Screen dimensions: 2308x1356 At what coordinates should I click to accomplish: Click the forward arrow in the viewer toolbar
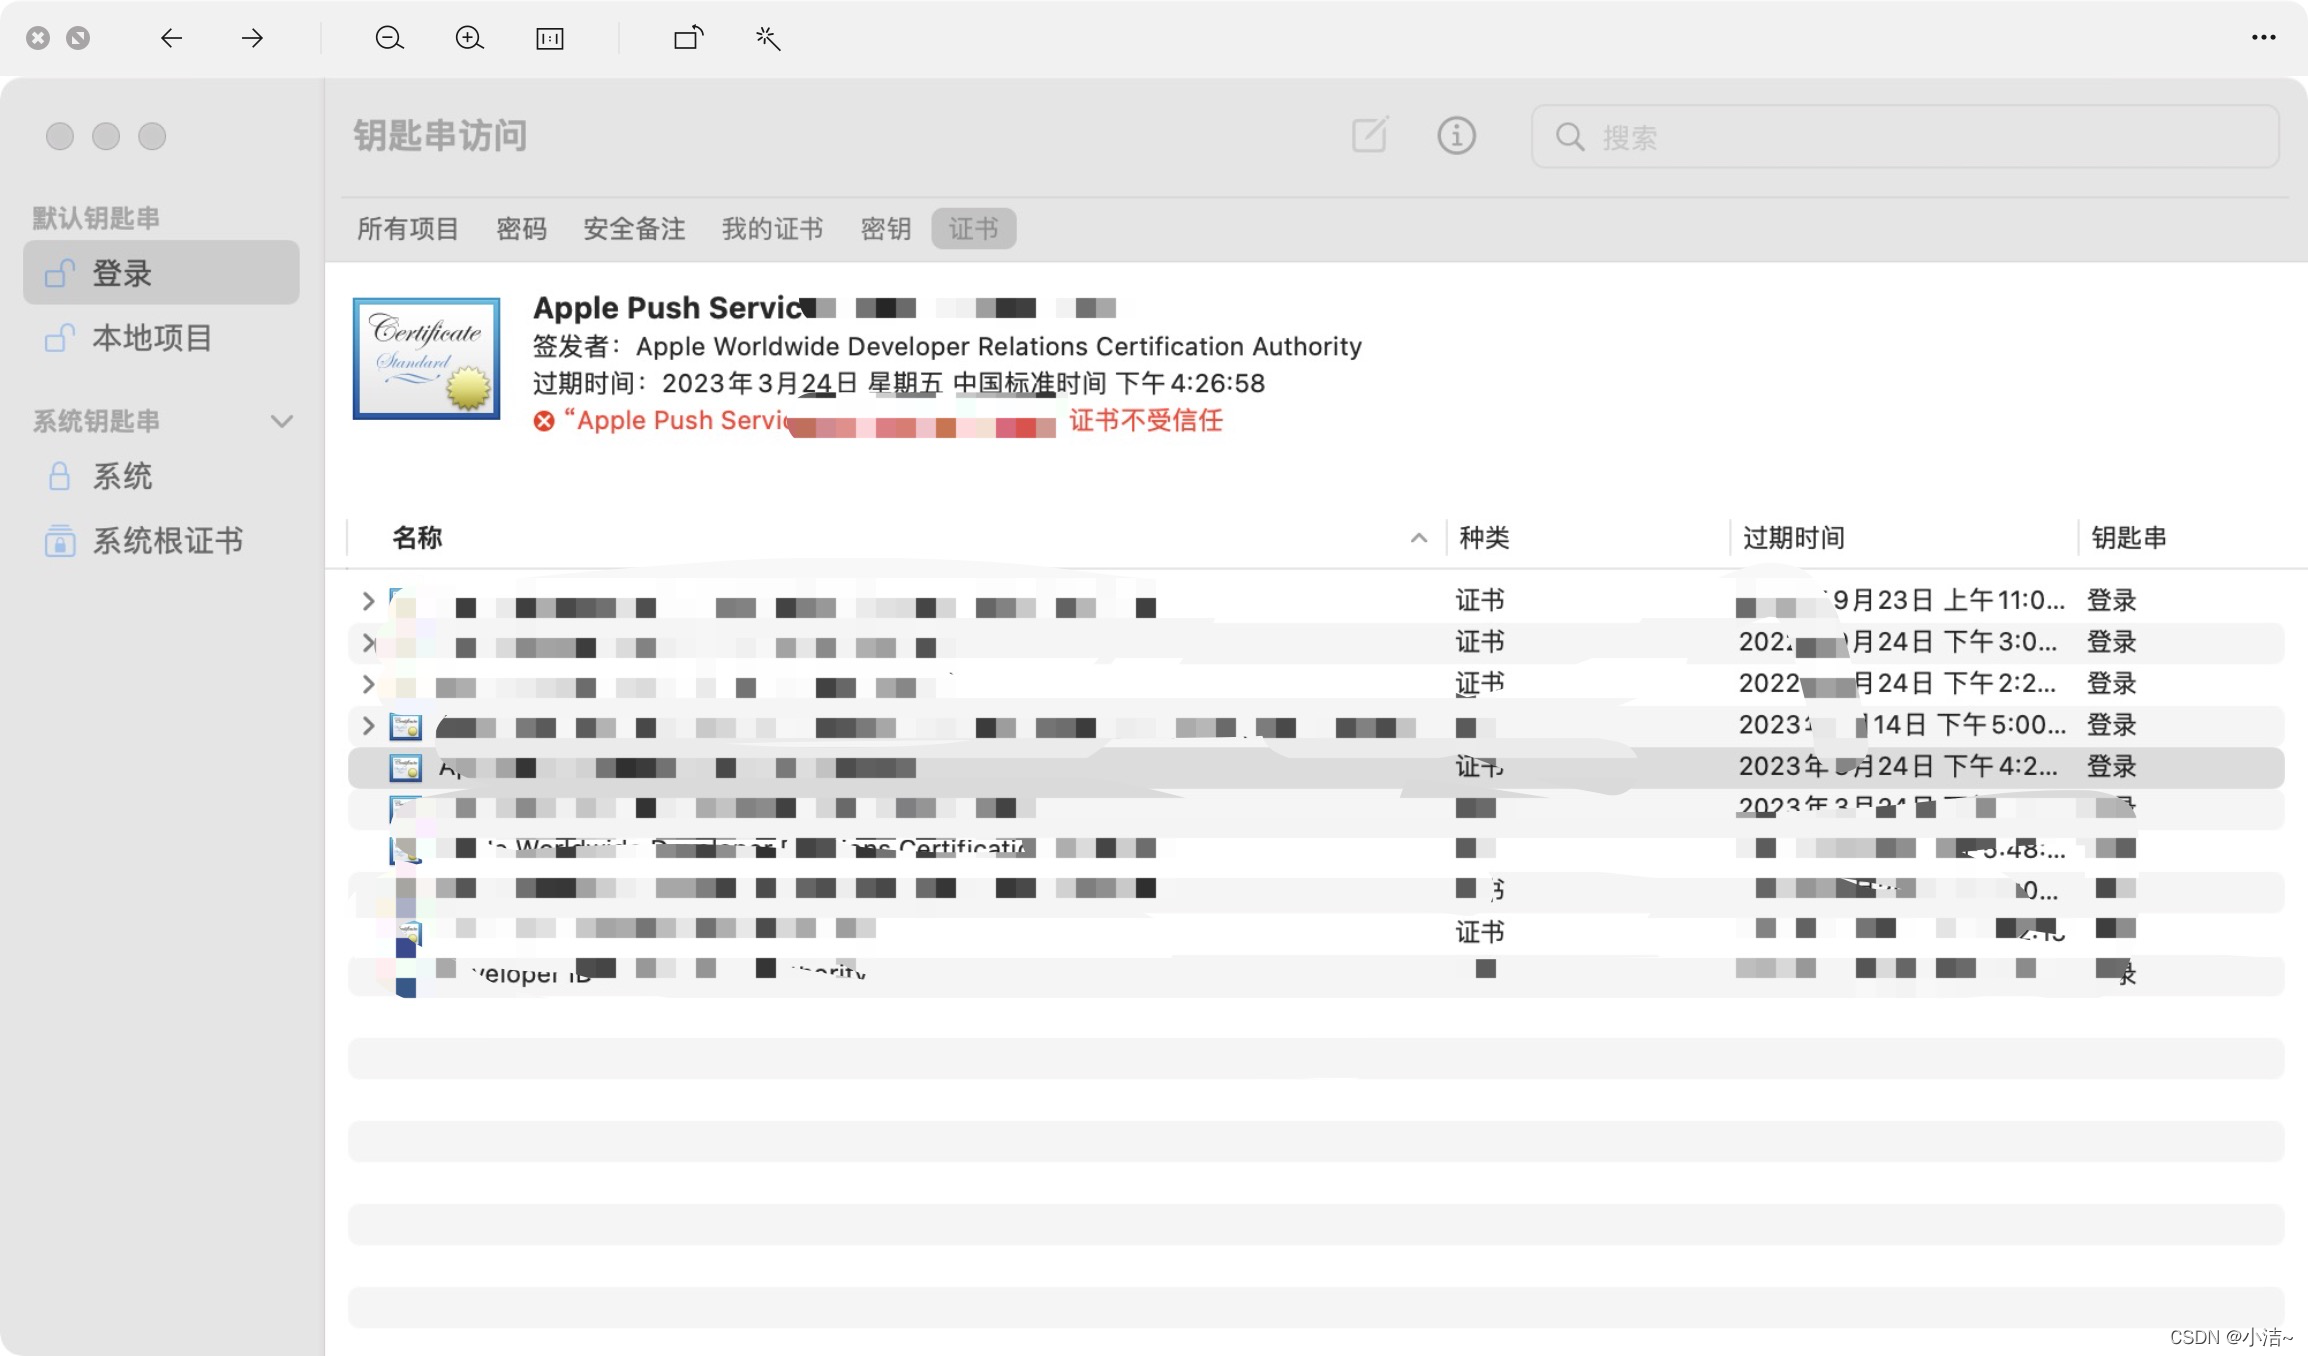pos(252,38)
